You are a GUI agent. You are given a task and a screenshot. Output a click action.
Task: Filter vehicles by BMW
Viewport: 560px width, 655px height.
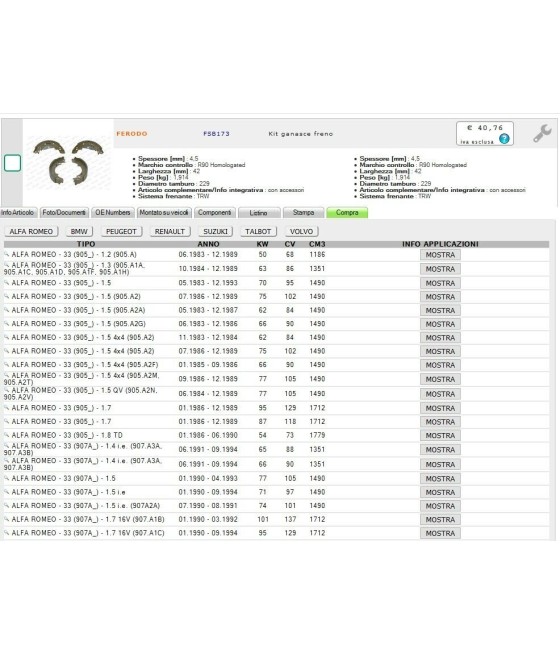(79, 231)
